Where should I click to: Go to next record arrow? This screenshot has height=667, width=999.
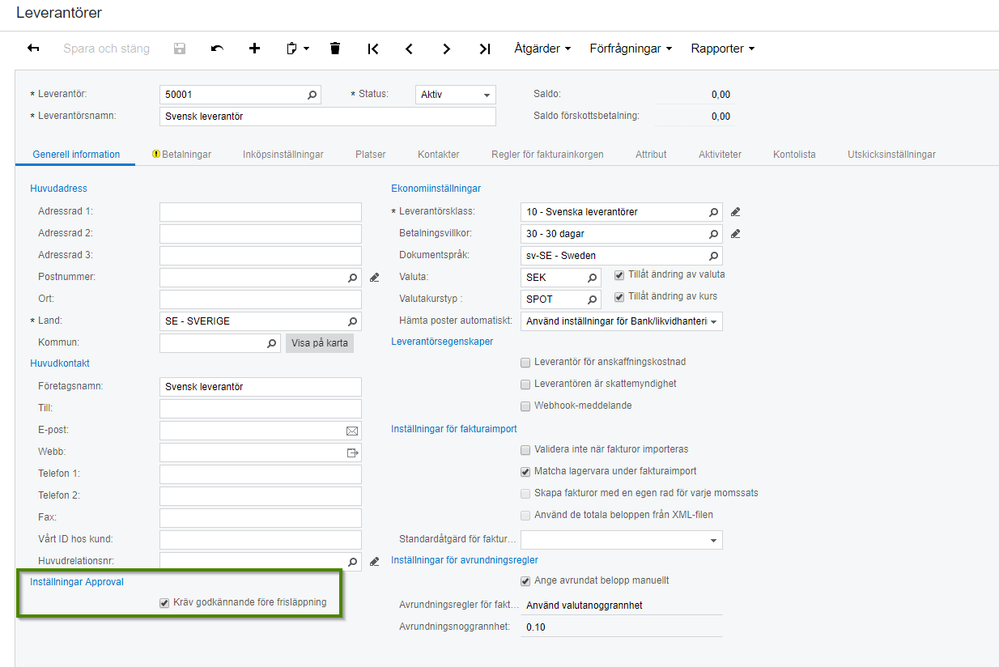point(447,48)
